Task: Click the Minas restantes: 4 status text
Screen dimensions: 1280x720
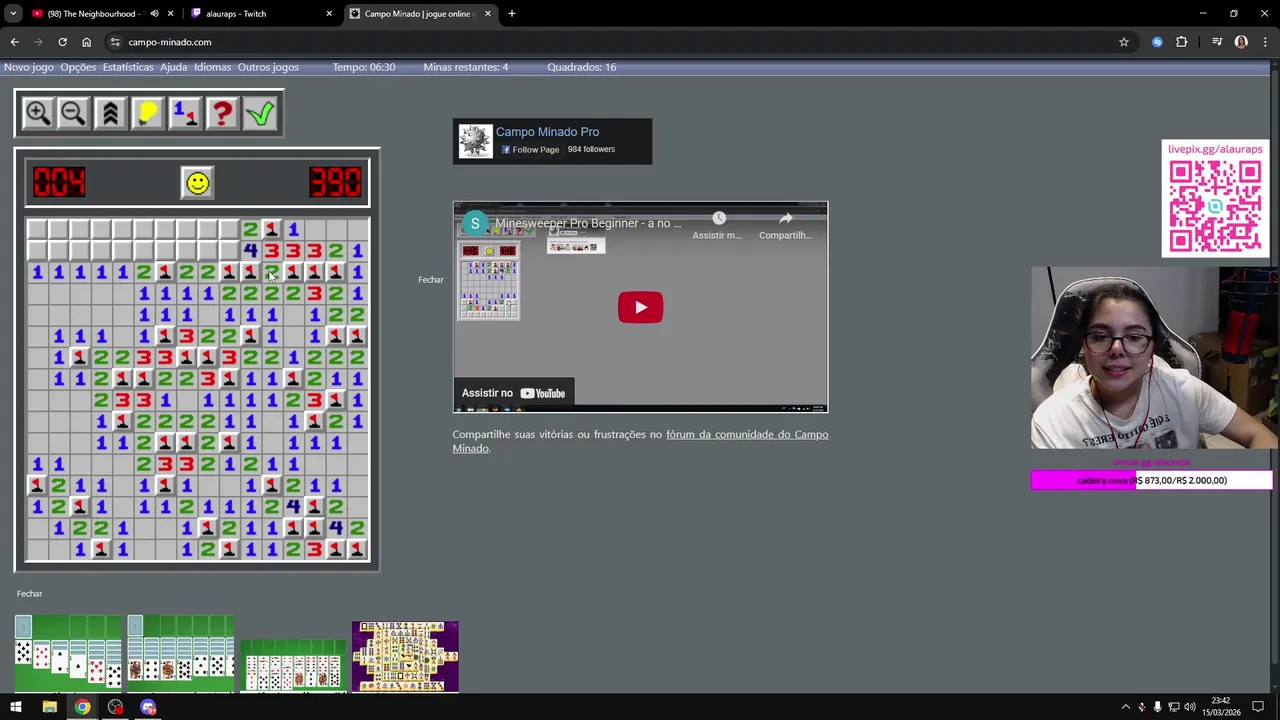Action: [466, 67]
